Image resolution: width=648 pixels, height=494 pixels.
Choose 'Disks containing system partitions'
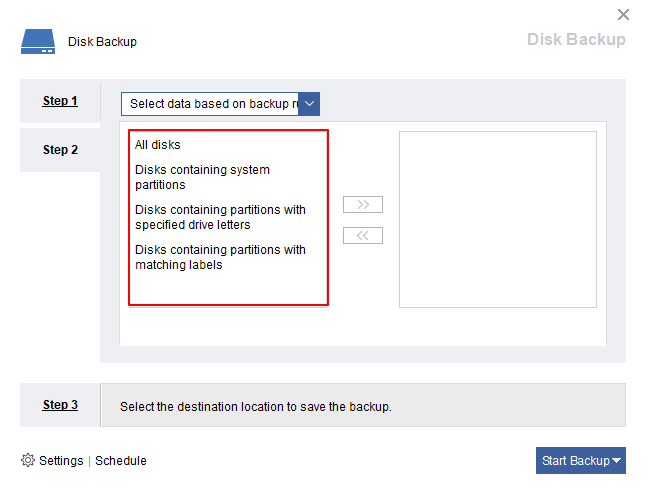click(202, 177)
